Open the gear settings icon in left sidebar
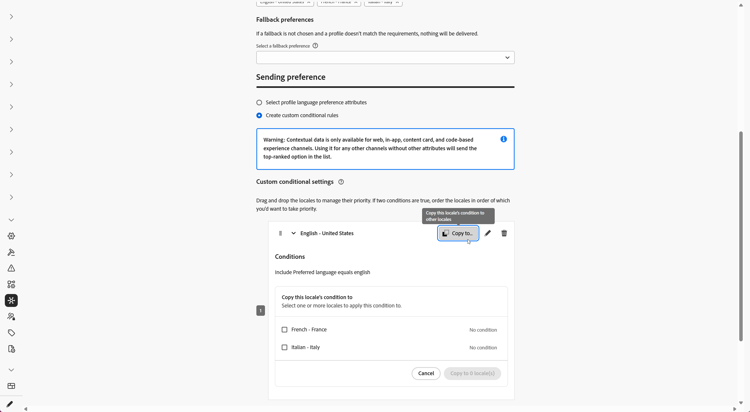Viewport: 750px width, 412px height. tap(11, 236)
